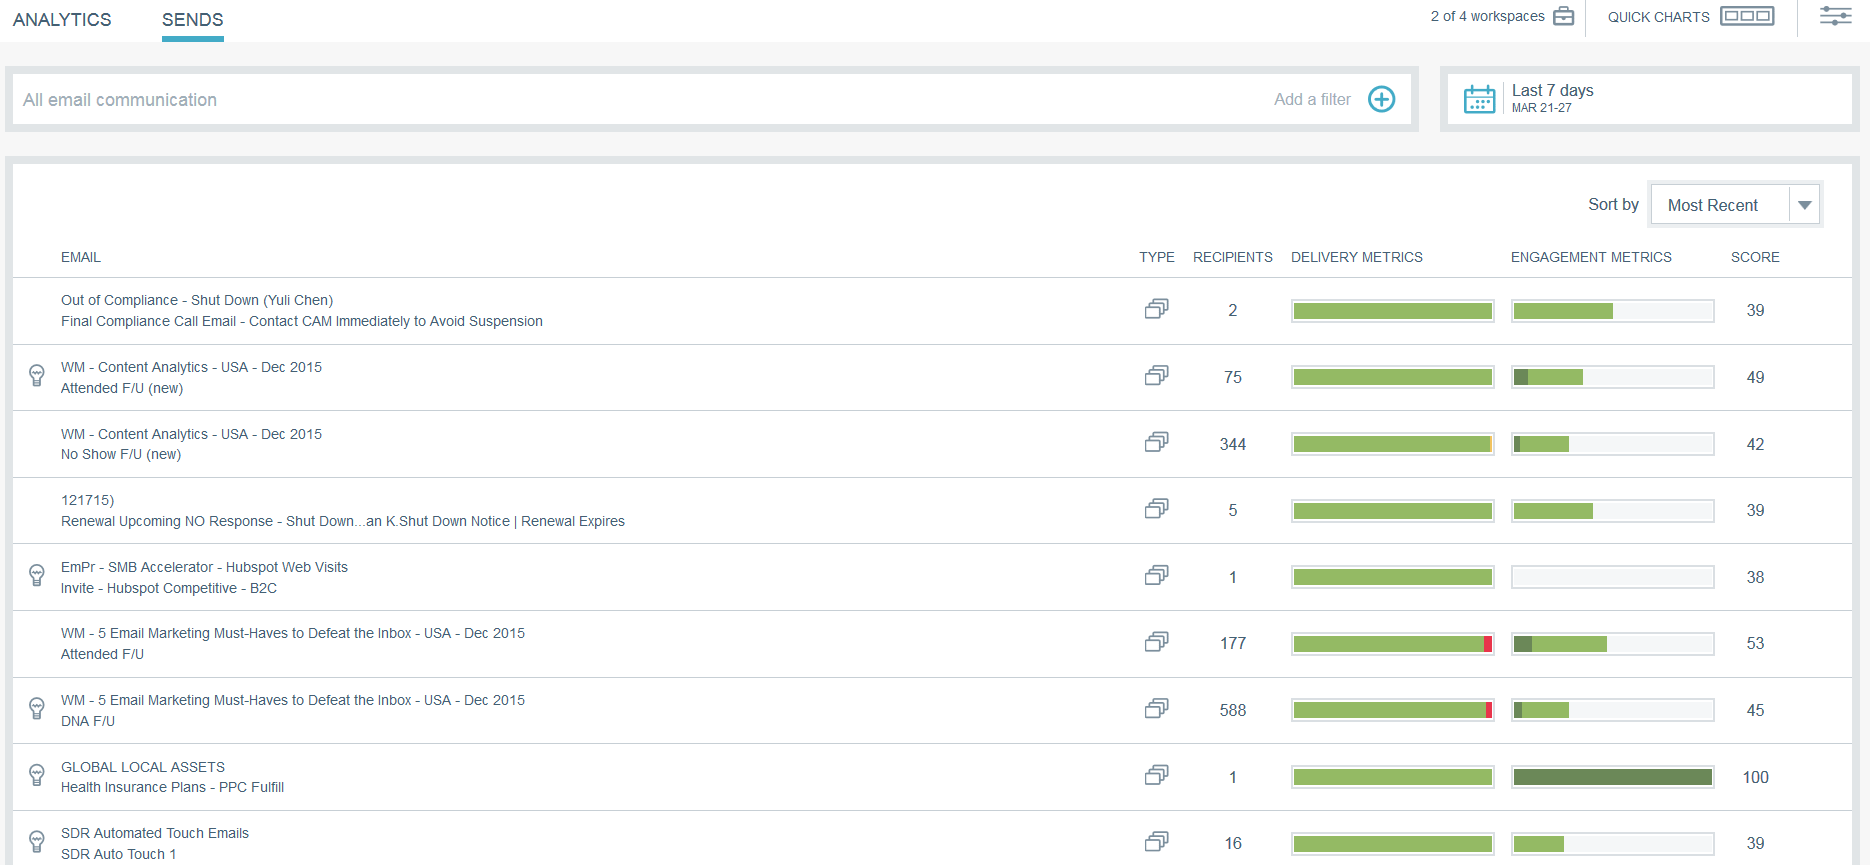Image resolution: width=1870 pixels, height=865 pixels.
Task: Click lightbulb icon beside Attended F/U (new)
Action: (37, 376)
